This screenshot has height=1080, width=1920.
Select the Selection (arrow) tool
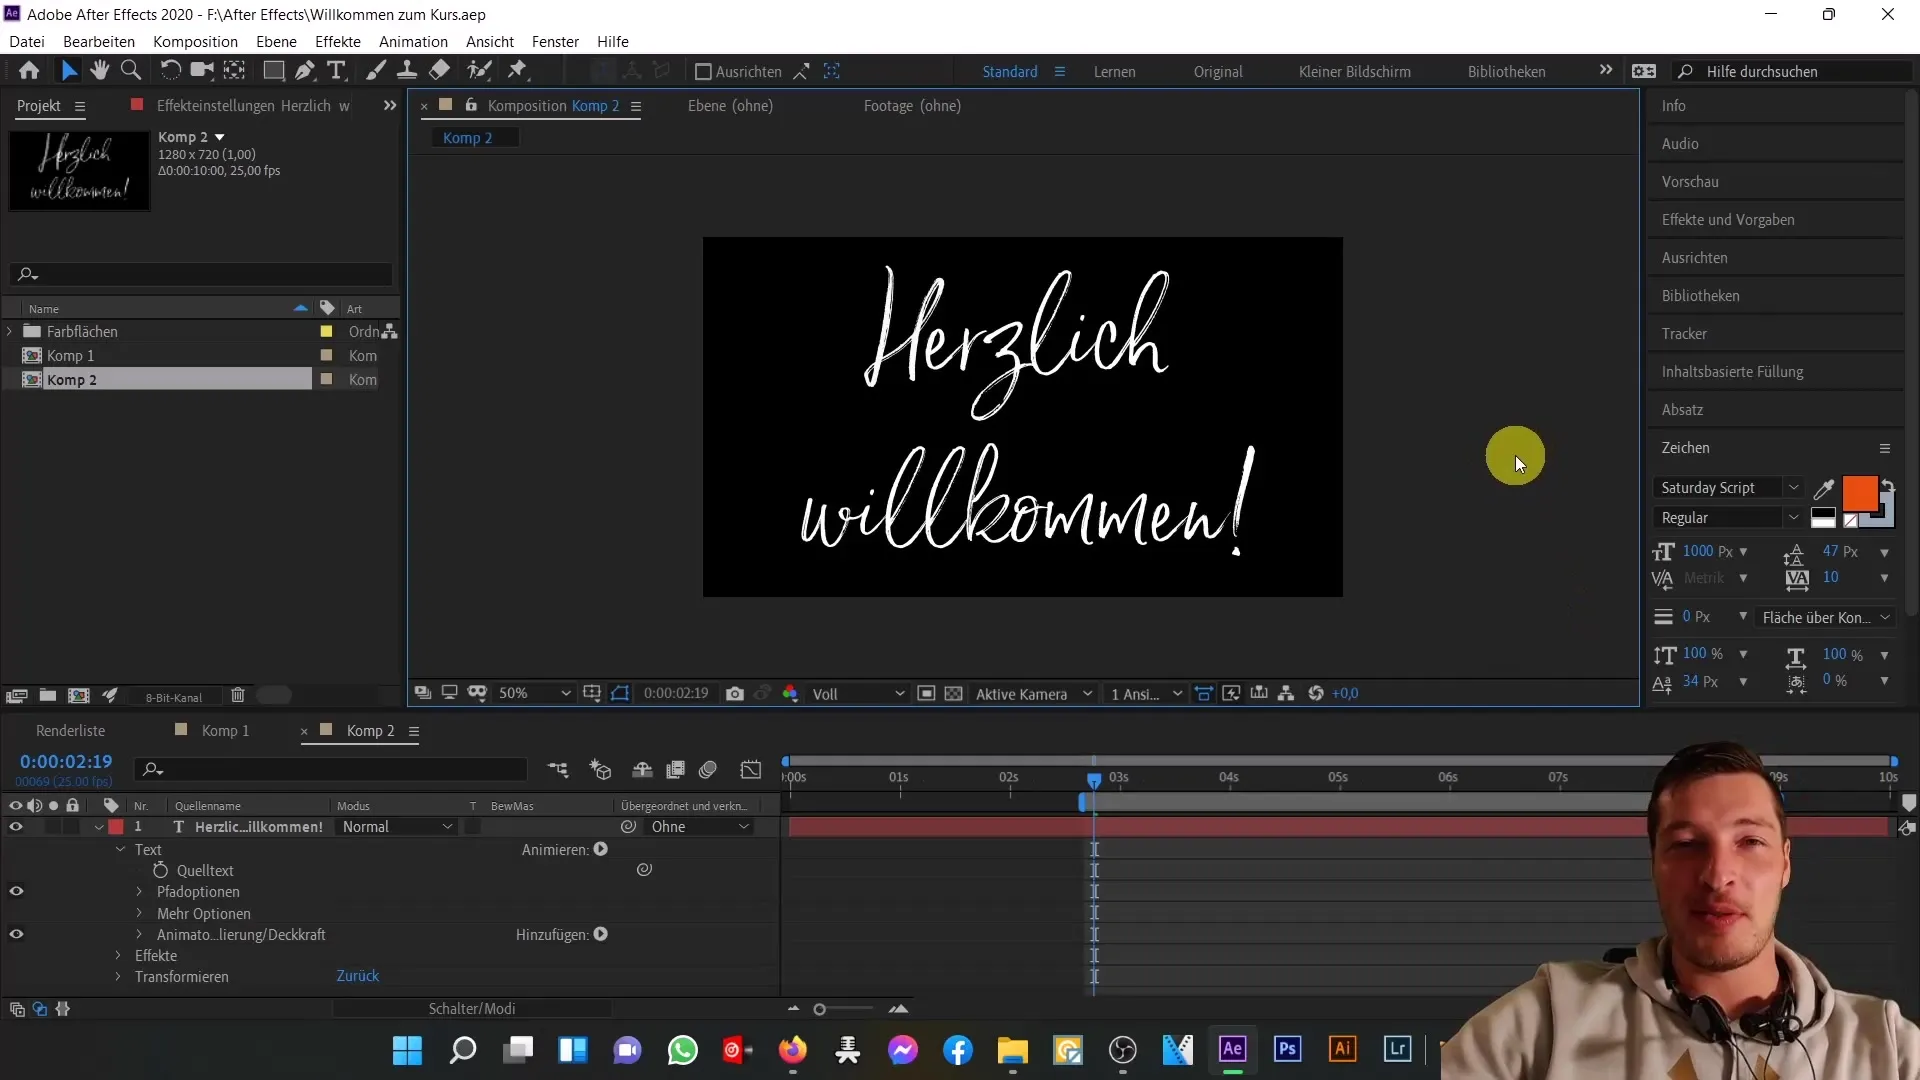[x=69, y=70]
